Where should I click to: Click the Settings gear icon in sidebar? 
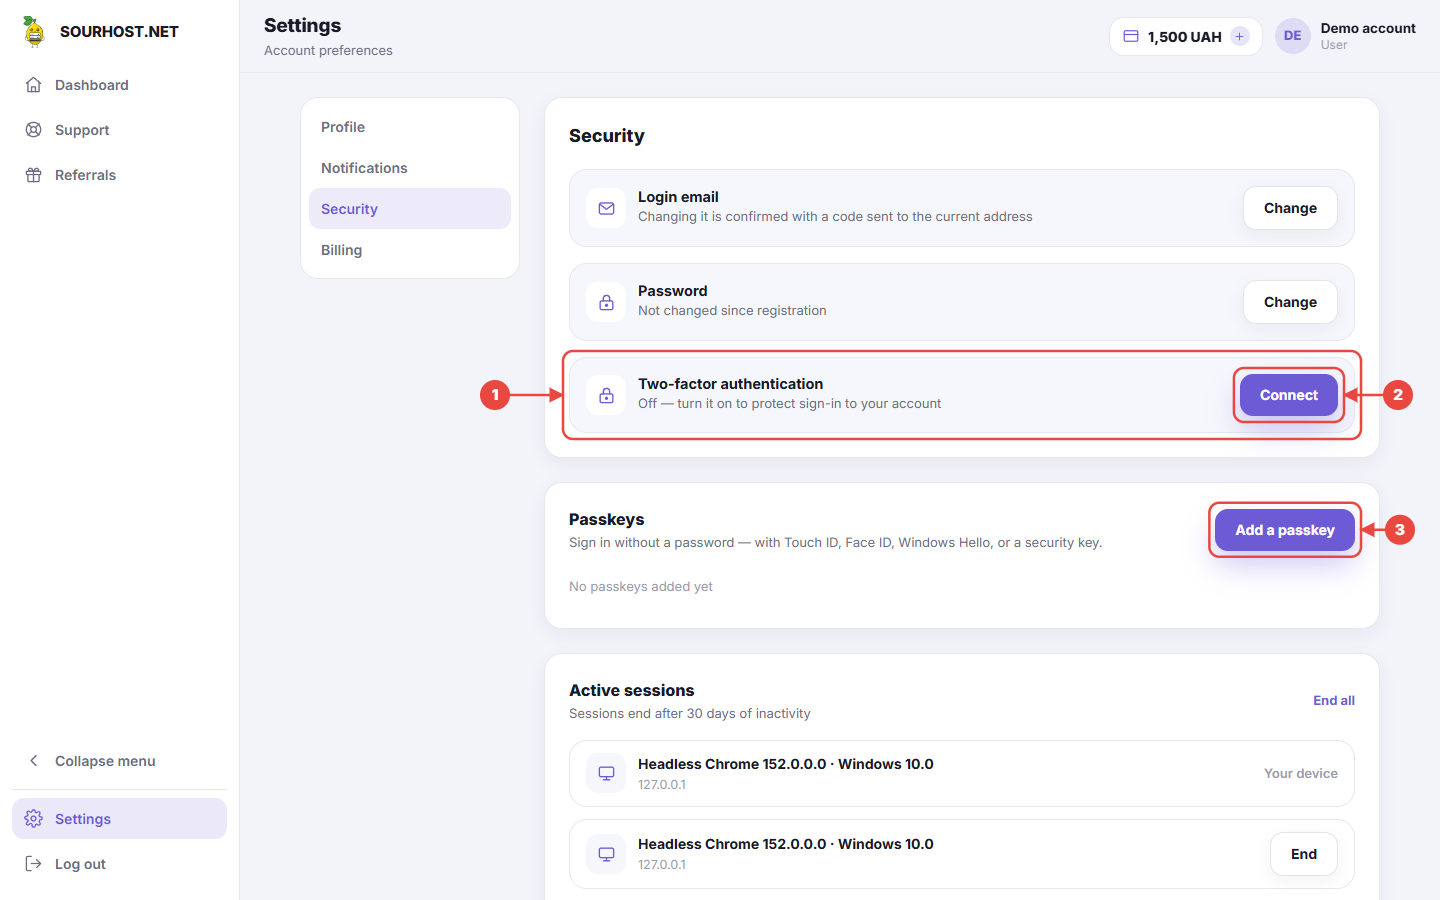[34, 819]
